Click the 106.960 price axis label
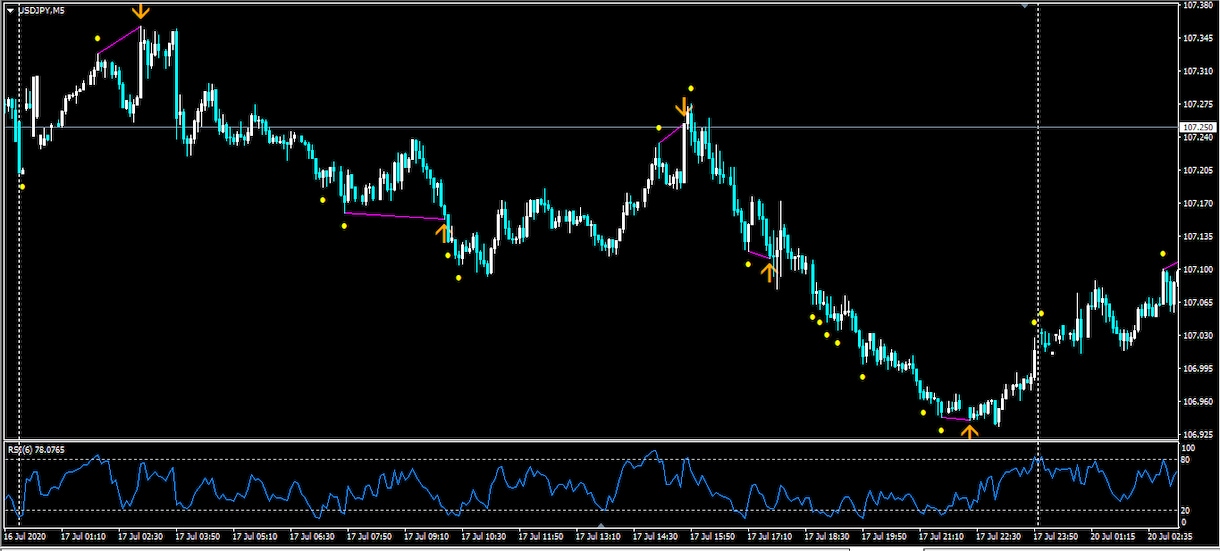Image resolution: width=1220 pixels, height=551 pixels. click(1197, 401)
